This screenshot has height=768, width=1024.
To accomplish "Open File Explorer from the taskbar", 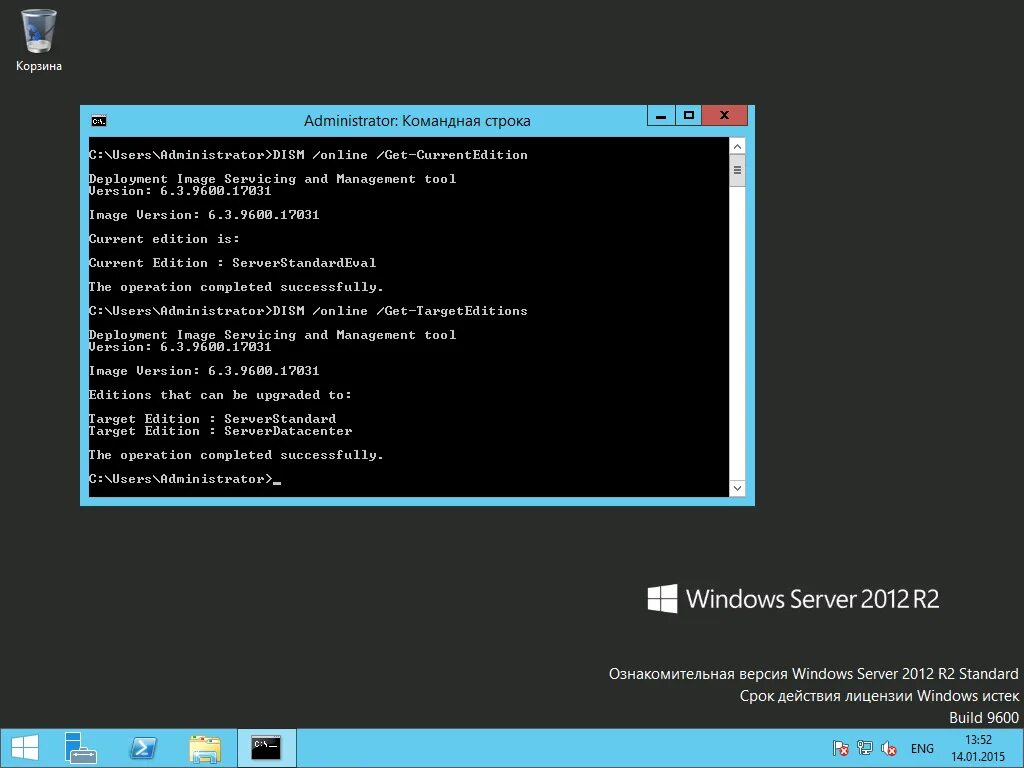I will 204,747.
